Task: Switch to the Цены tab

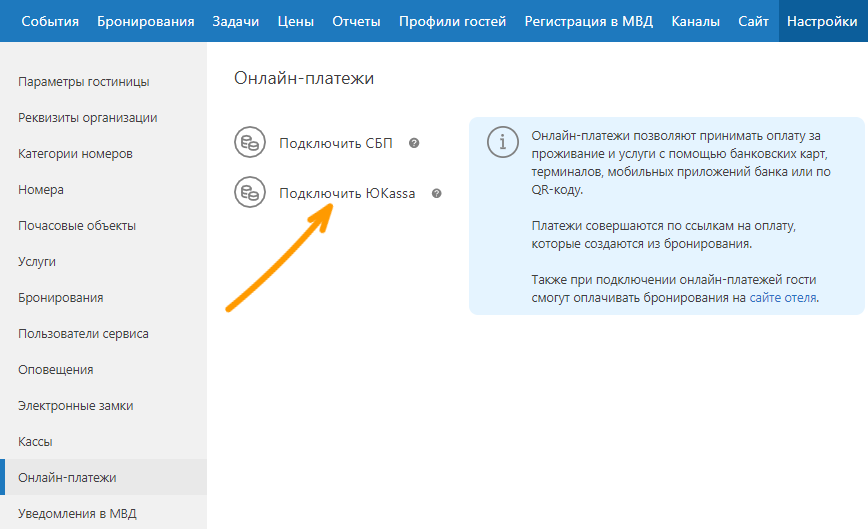Action: click(296, 22)
